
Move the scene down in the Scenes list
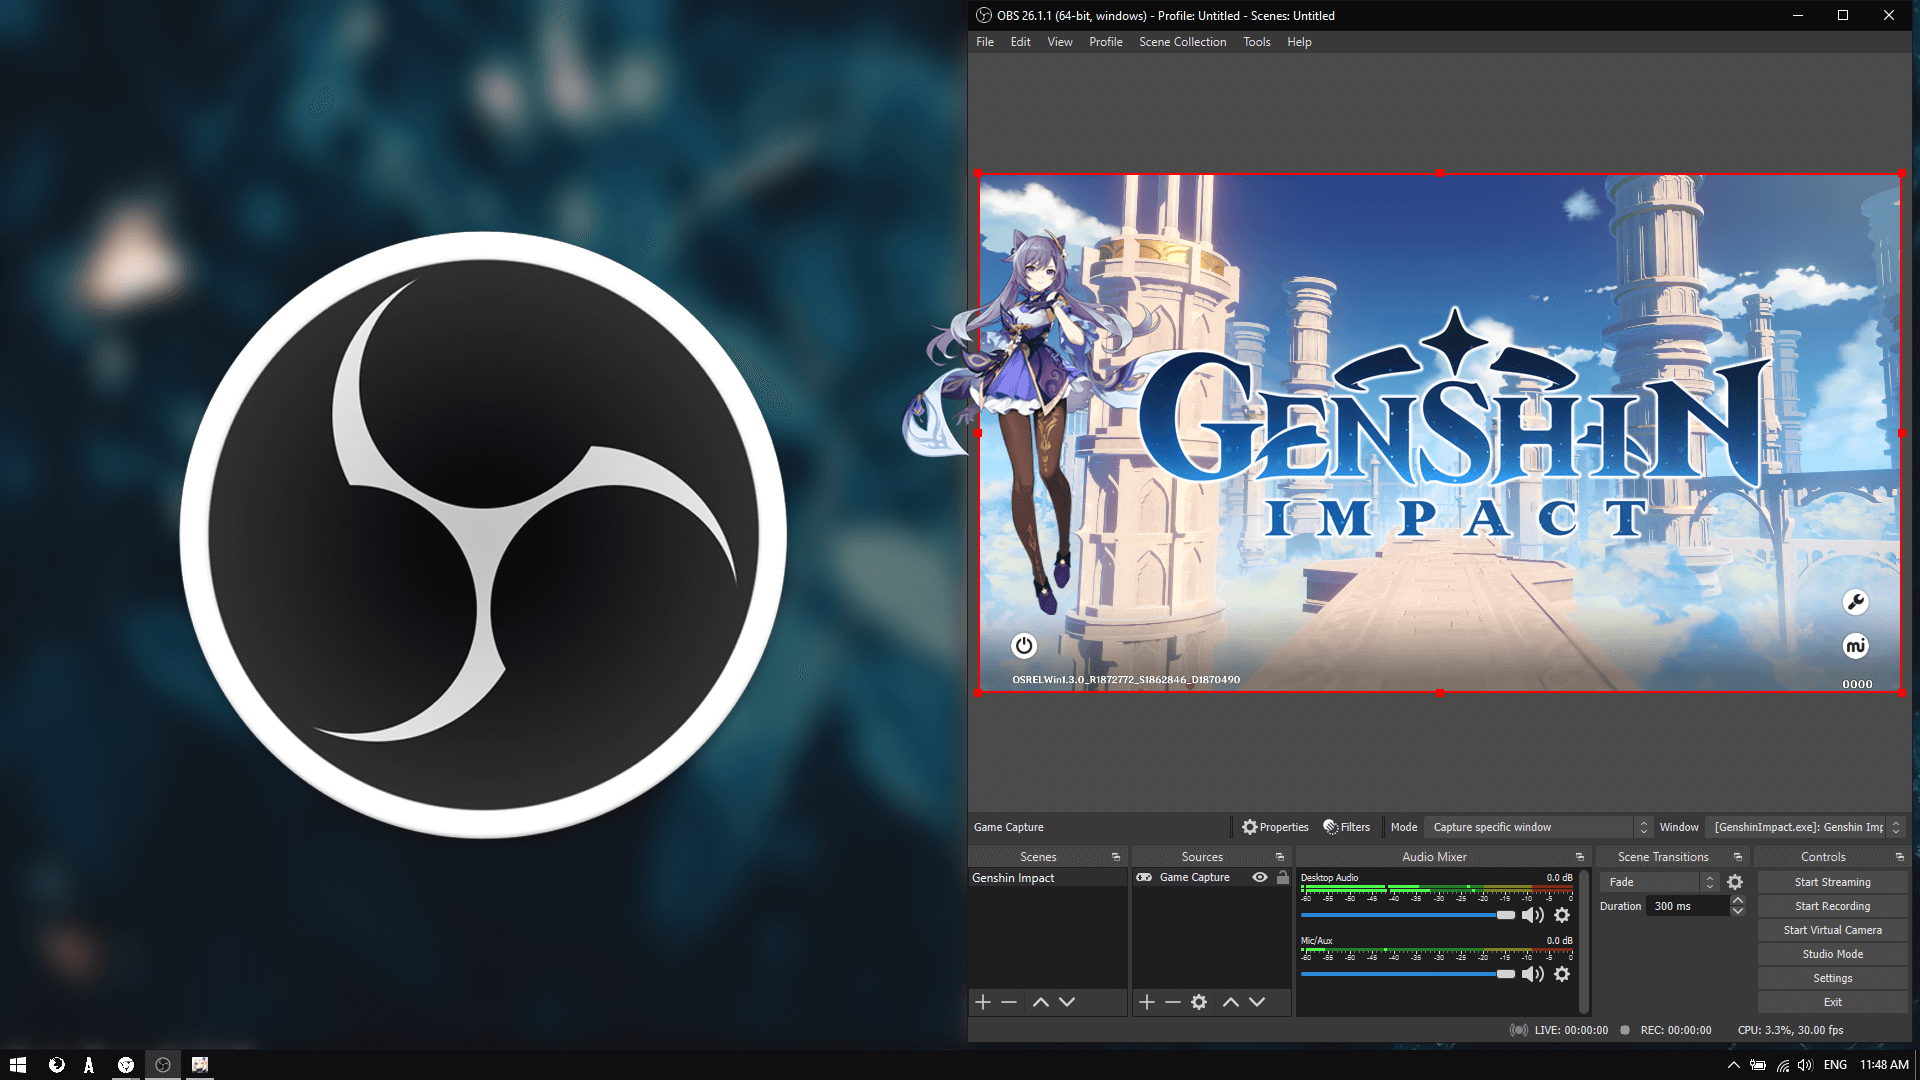[x=1067, y=1002]
